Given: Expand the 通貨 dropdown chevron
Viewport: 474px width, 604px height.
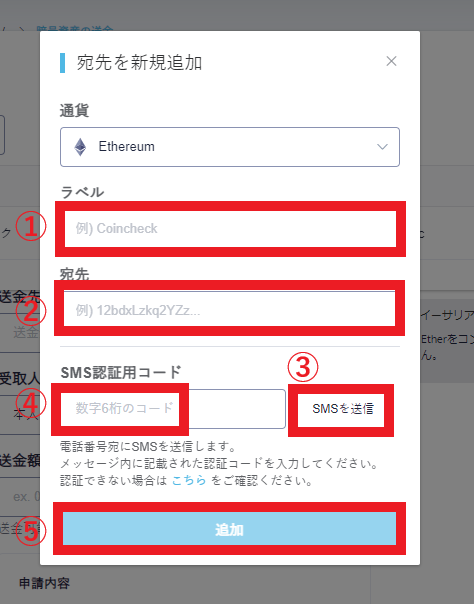Looking at the screenshot, I should tap(382, 147).
